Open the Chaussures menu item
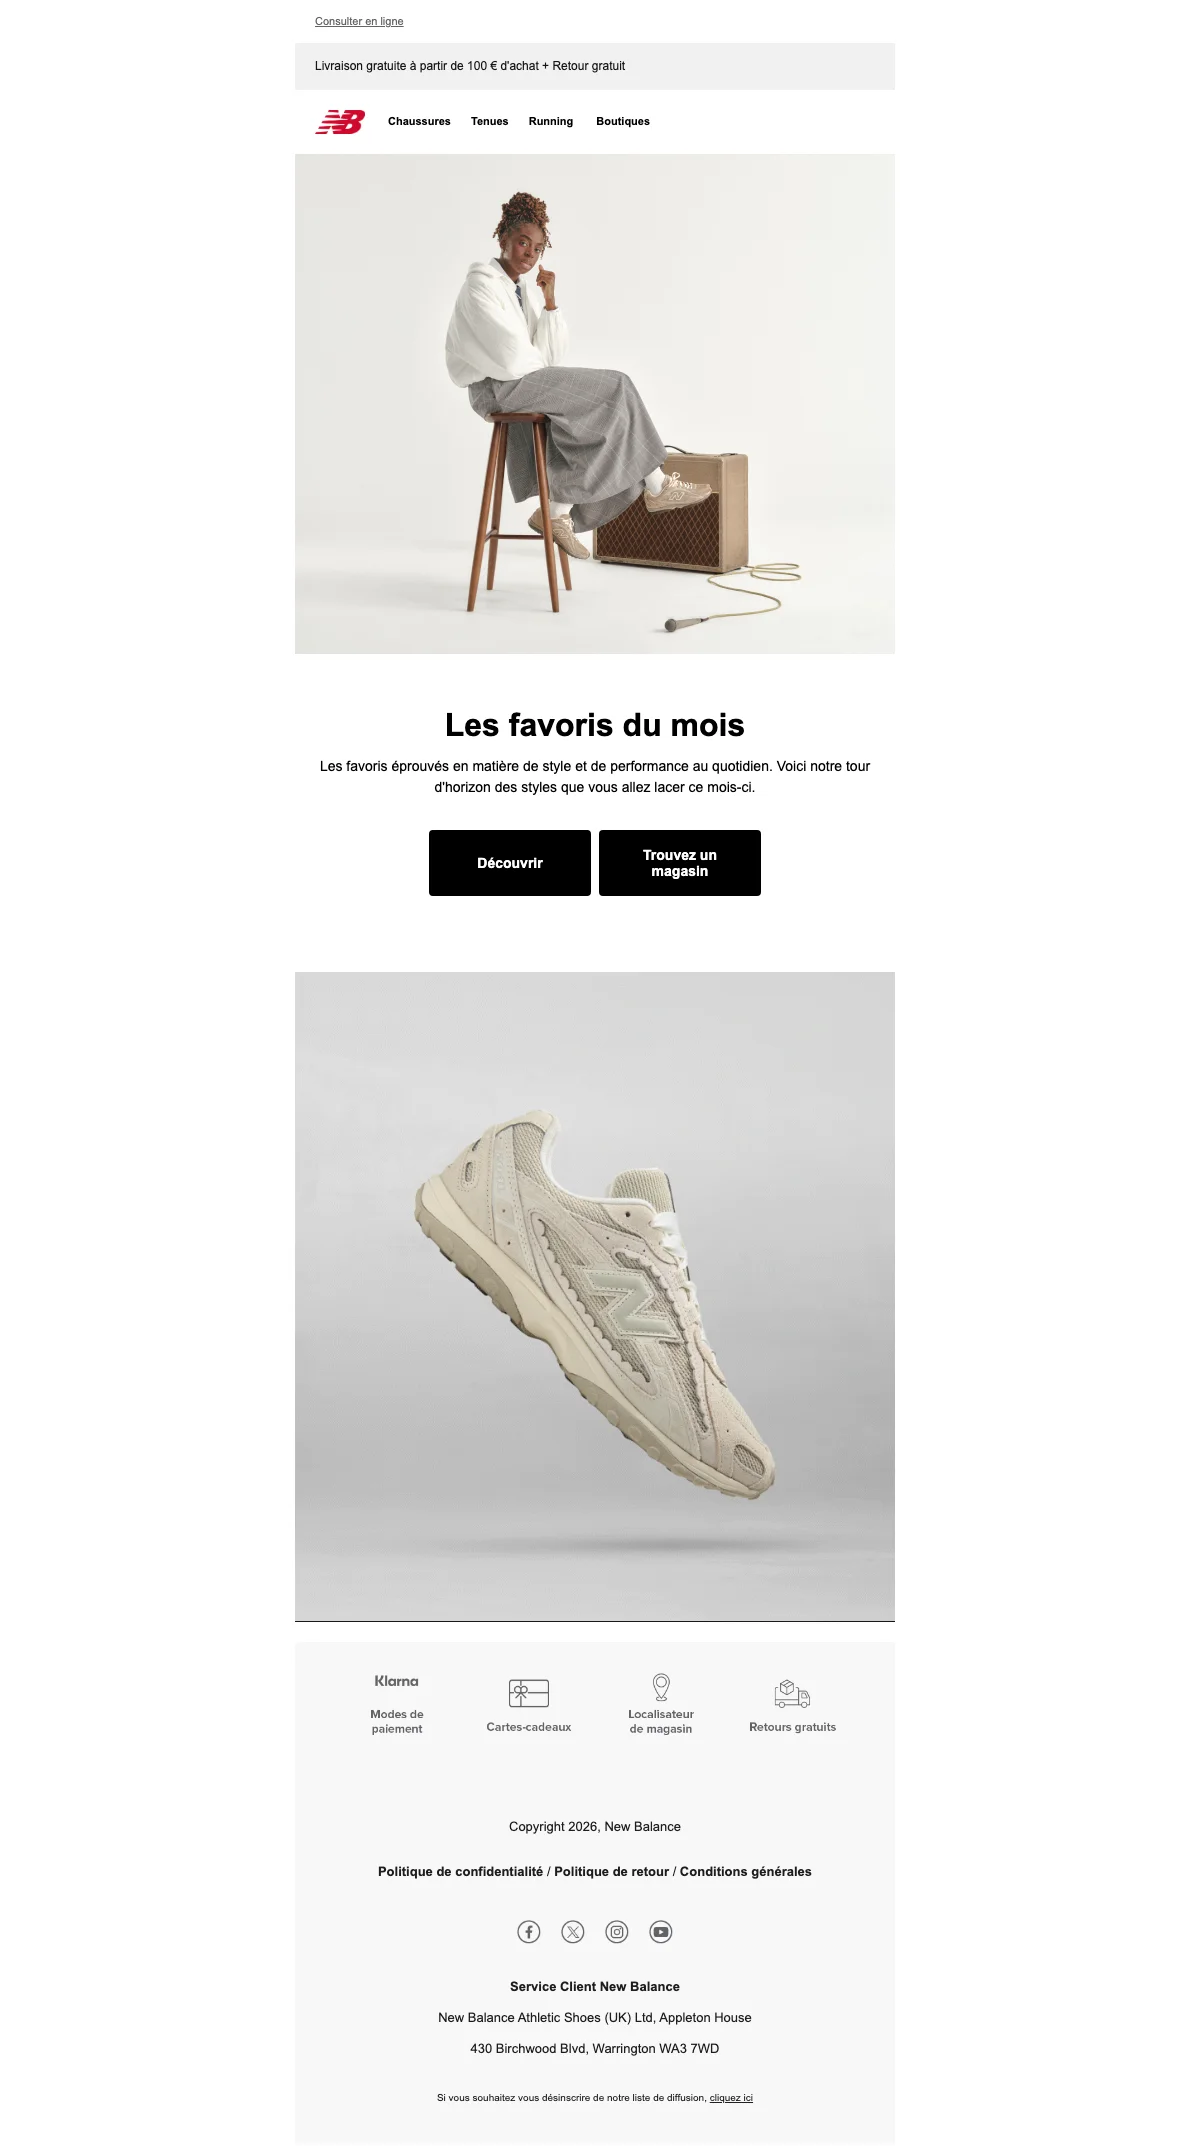 click(x=419, y=121)
